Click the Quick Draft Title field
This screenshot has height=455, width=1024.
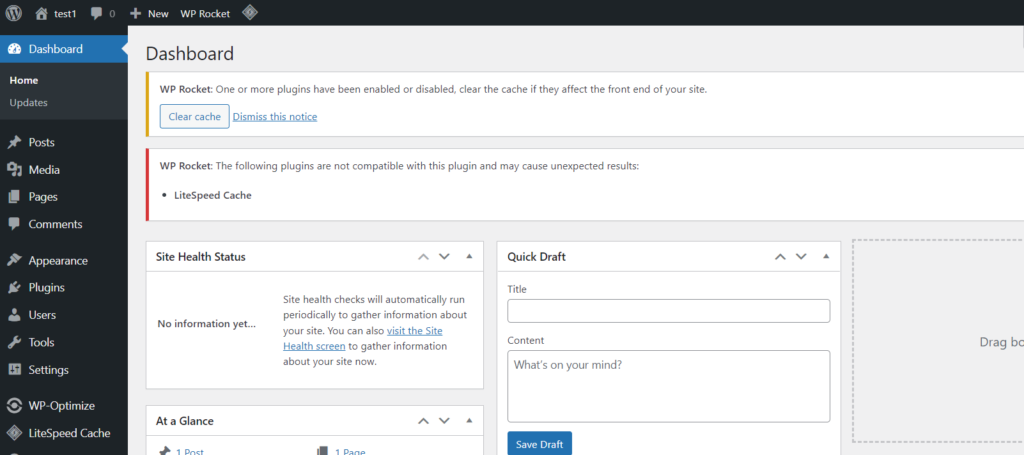(669, 311)
